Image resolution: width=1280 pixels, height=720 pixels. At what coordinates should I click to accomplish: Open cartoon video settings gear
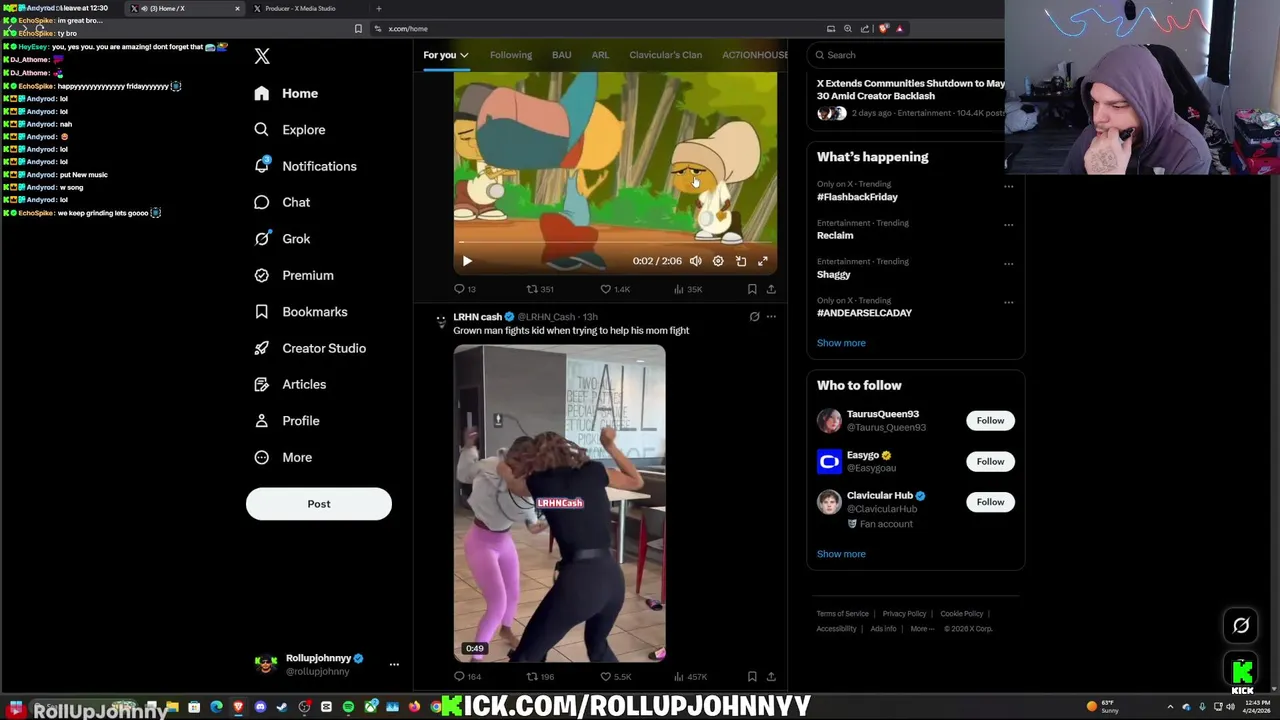[x=718, y=261]
